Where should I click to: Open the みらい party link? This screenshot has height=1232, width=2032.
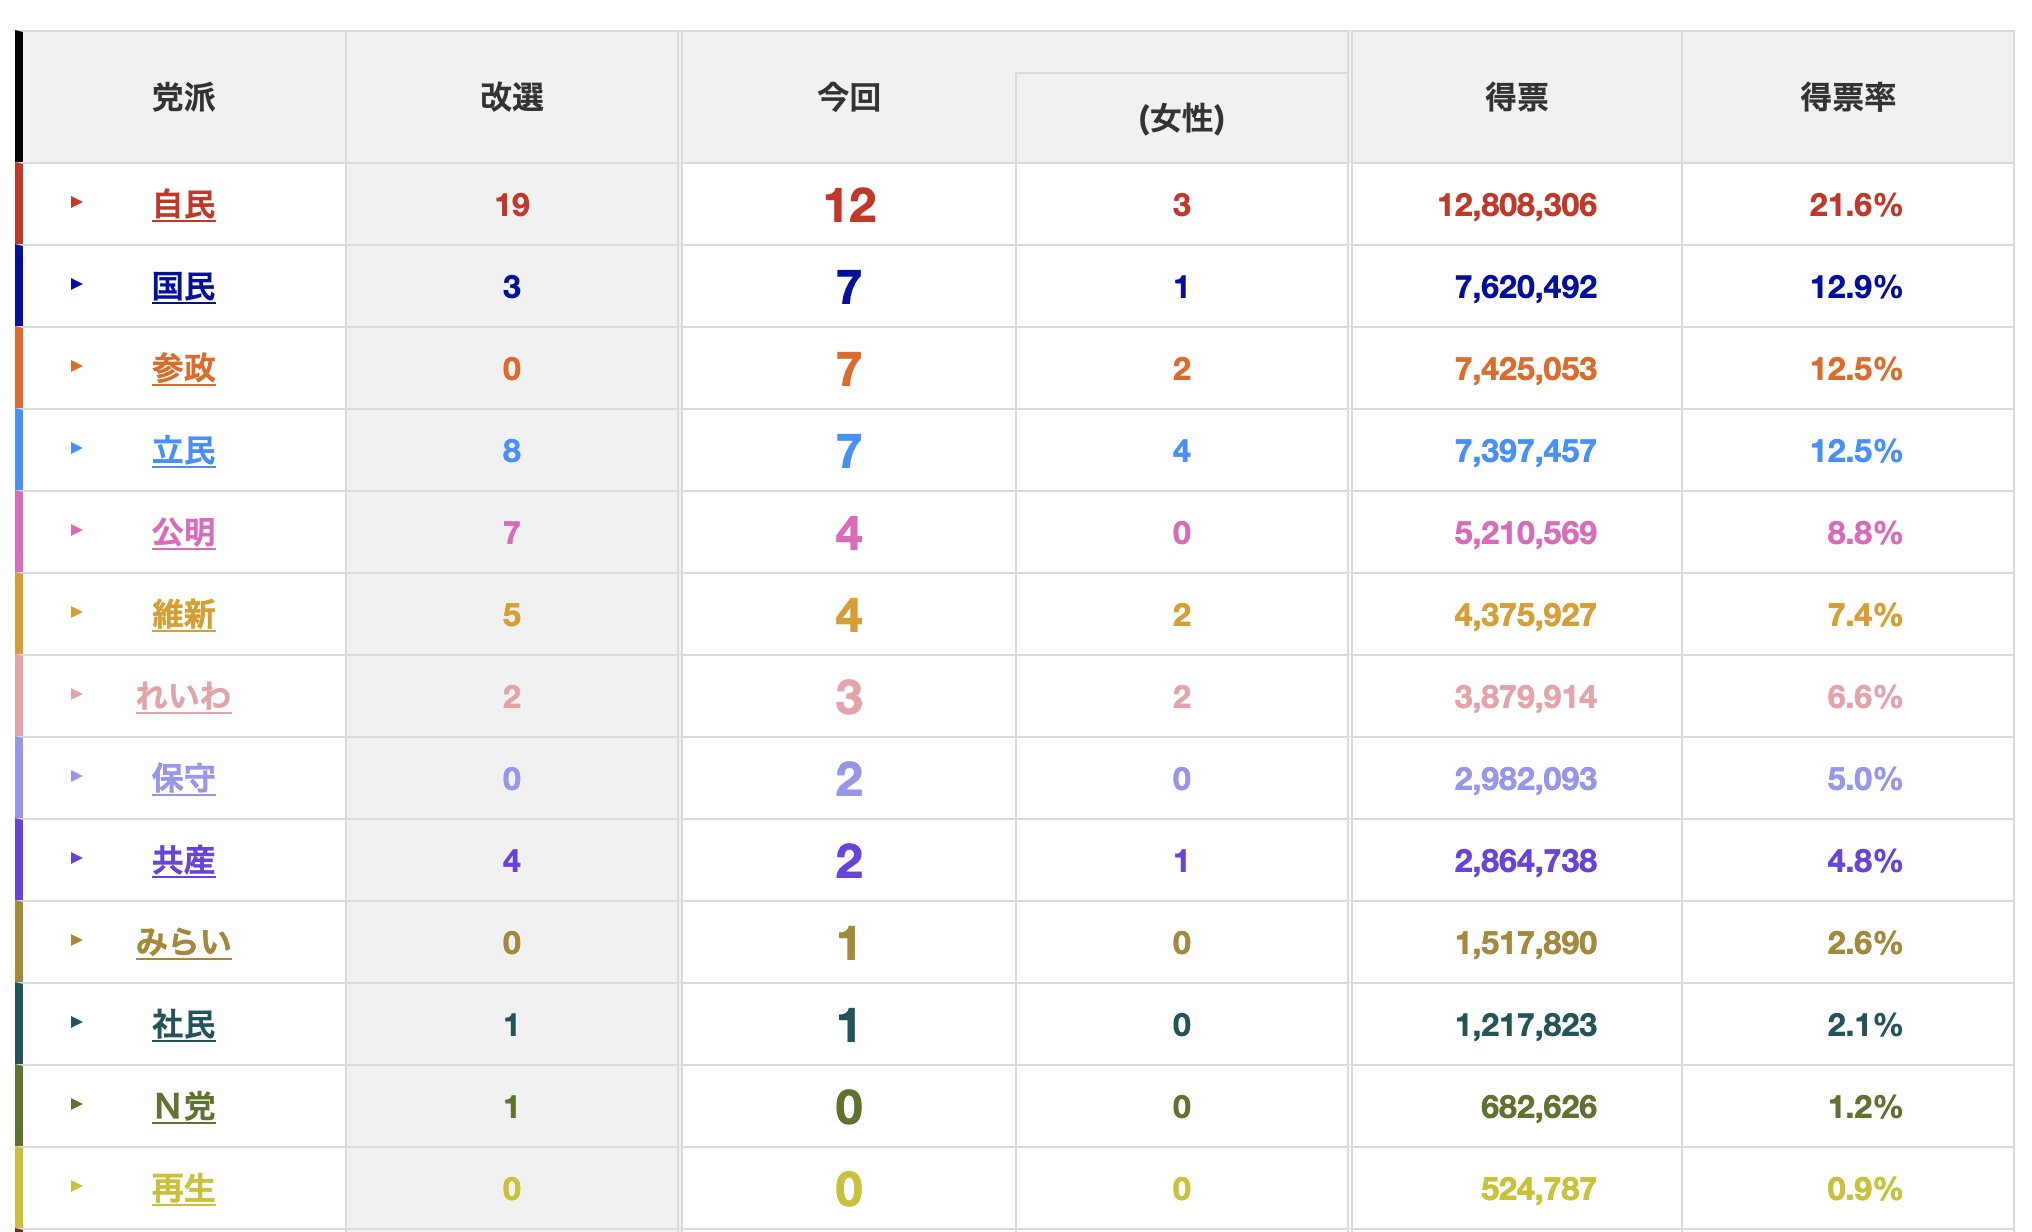pos(184,943)
